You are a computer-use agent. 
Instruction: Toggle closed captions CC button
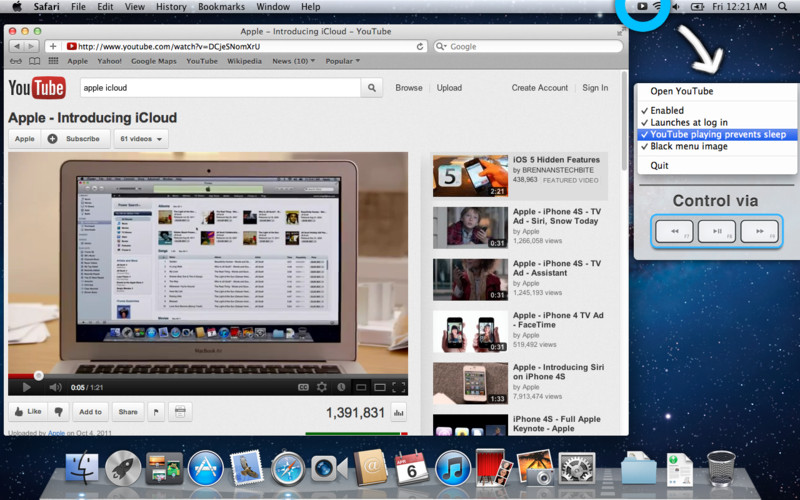303,387
